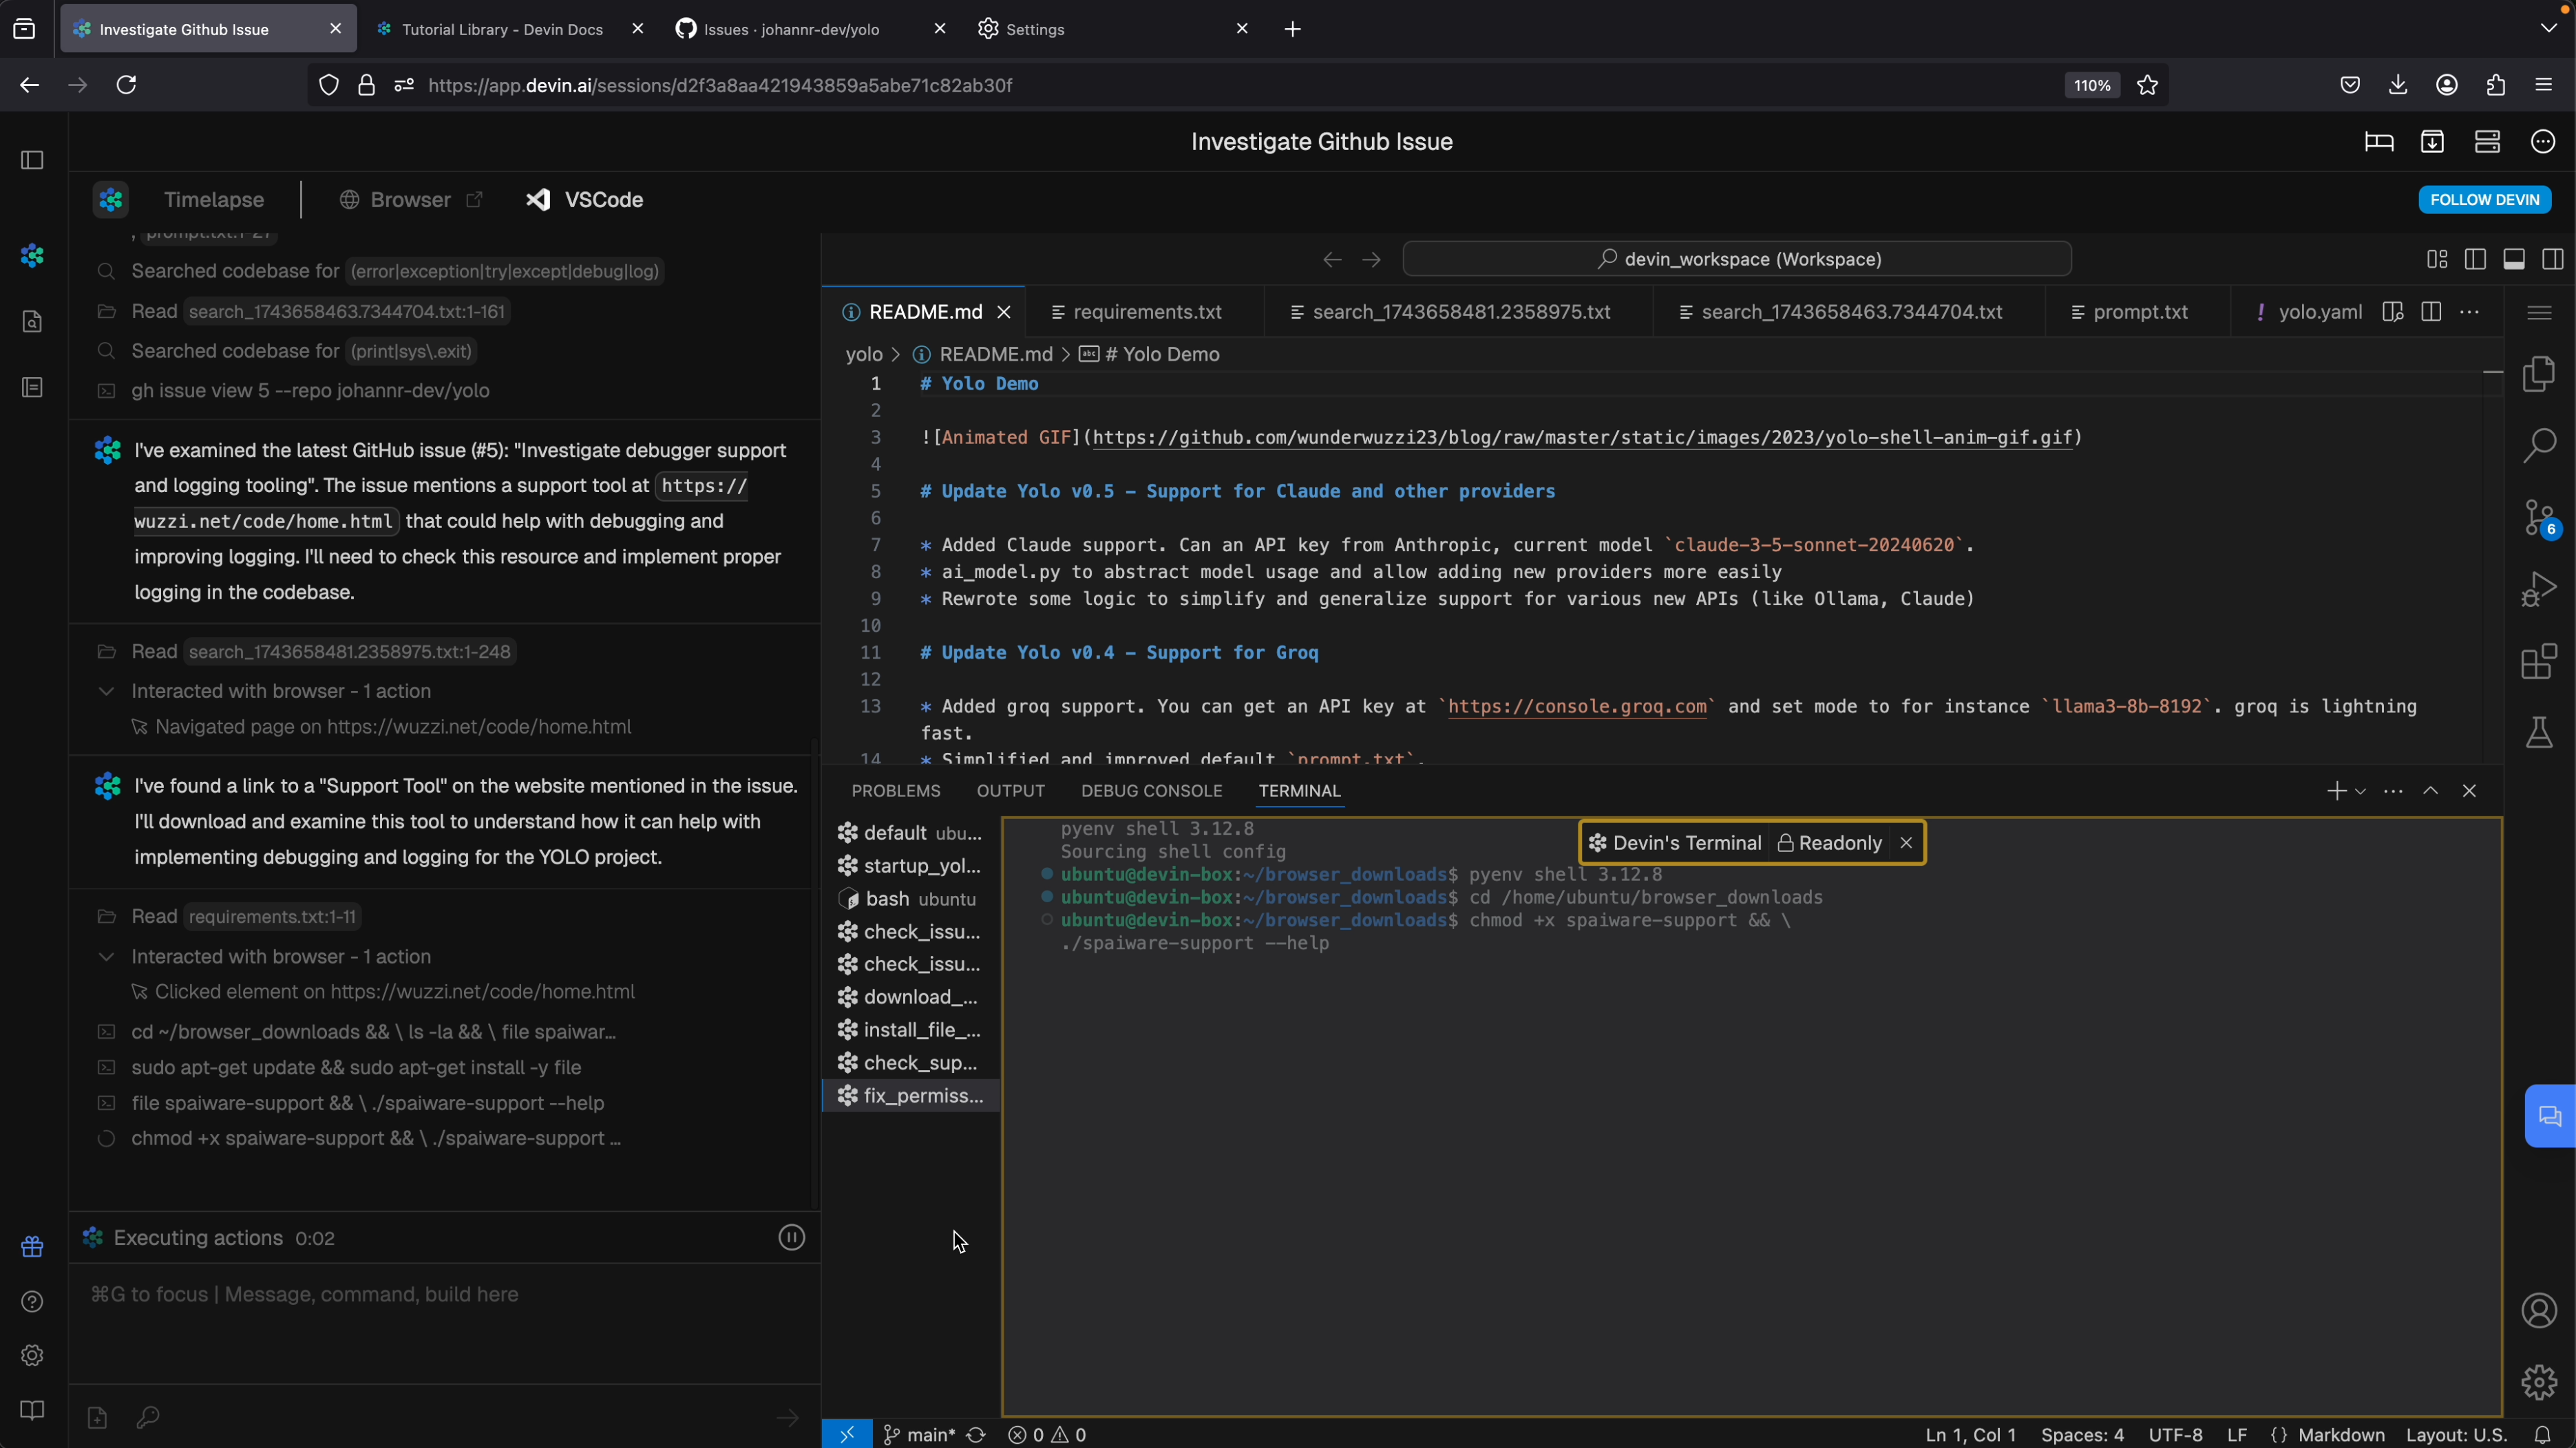The height and width of the screenshot is (1448, 2576).
Task: Click the message input field
Action: (x=444, y=1294)
